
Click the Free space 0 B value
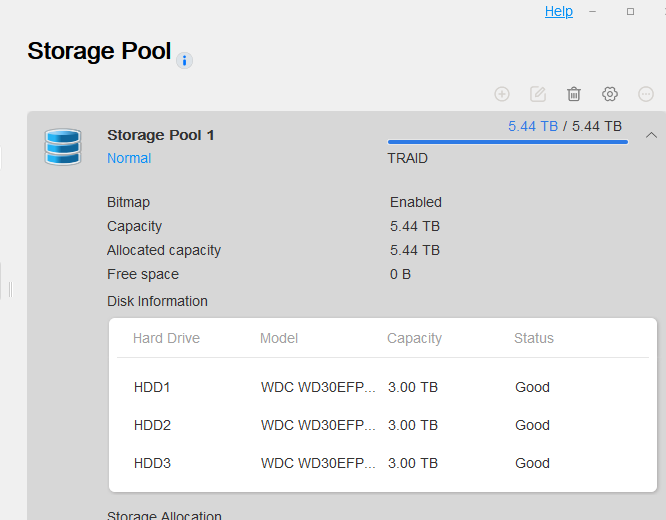pos(400,274)
